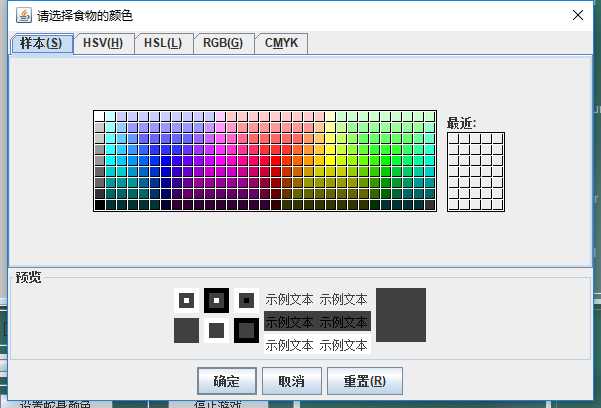Switch to the 样本(S) tab

(41, 43)
